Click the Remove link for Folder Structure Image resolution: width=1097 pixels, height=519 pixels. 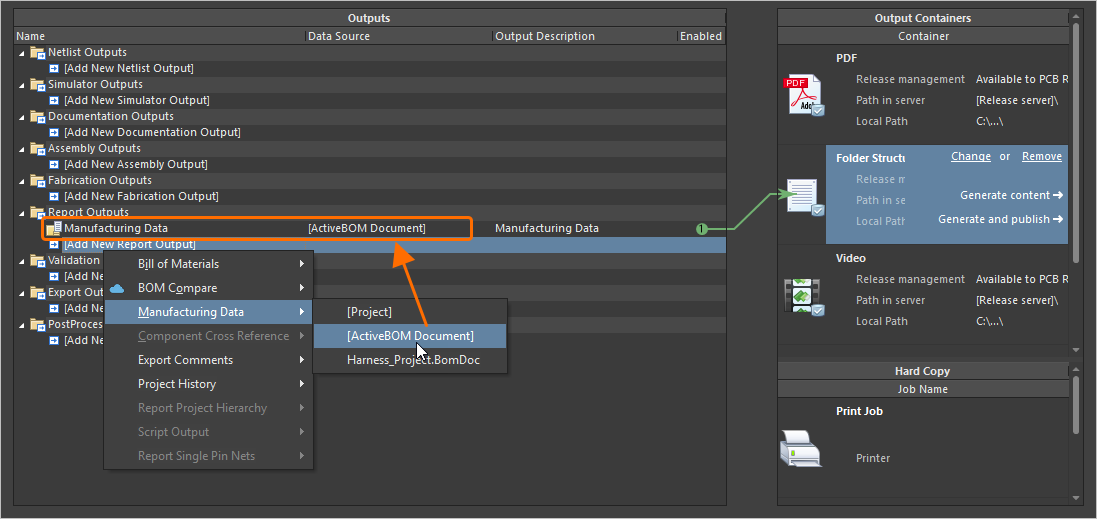(1041, 157)
